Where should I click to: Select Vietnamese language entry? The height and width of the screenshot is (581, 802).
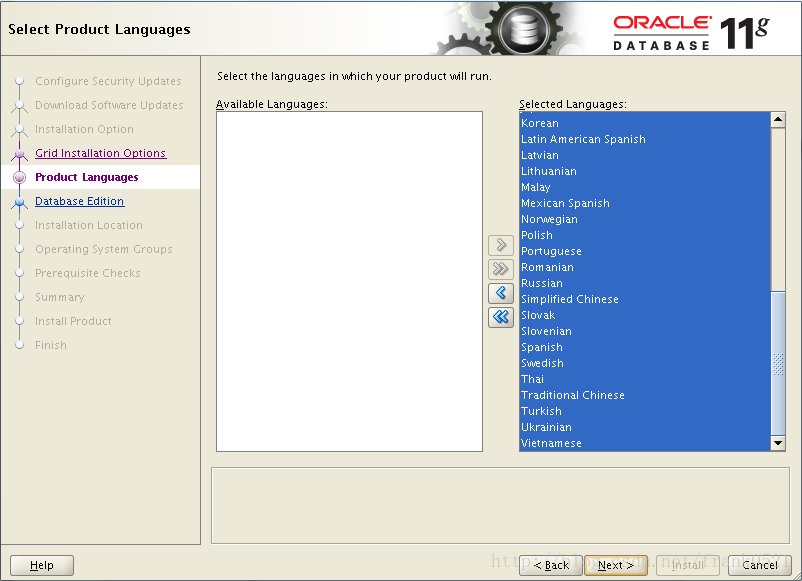[645, 443]
